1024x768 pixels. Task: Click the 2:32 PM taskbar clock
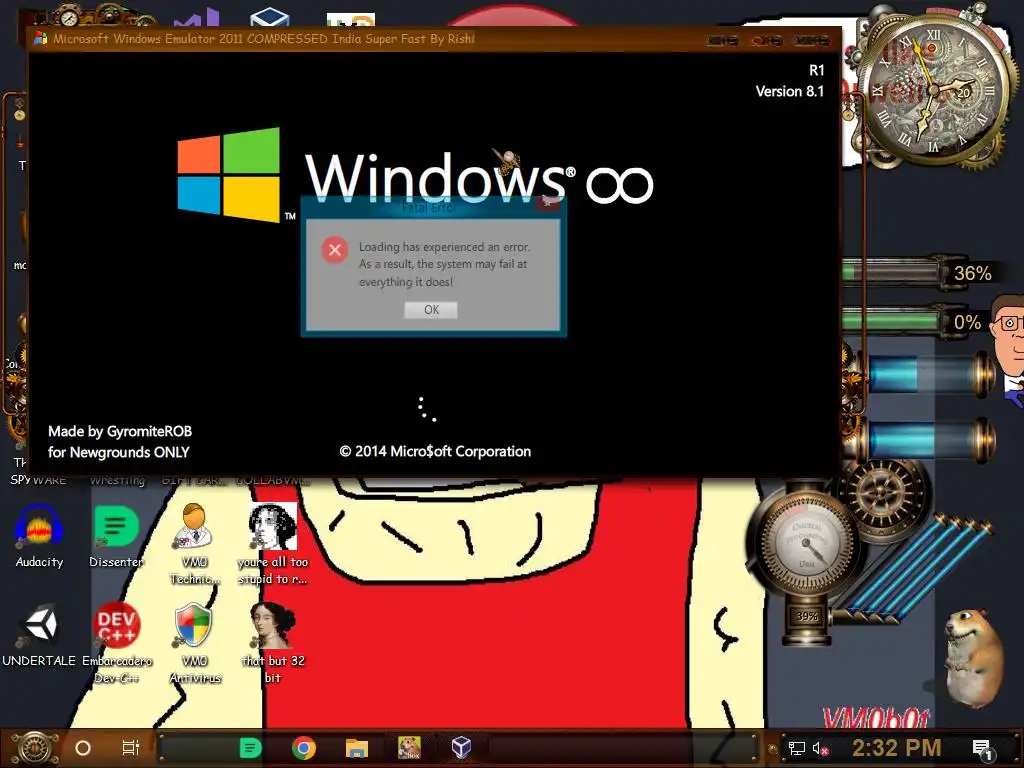tap(897, 748)
